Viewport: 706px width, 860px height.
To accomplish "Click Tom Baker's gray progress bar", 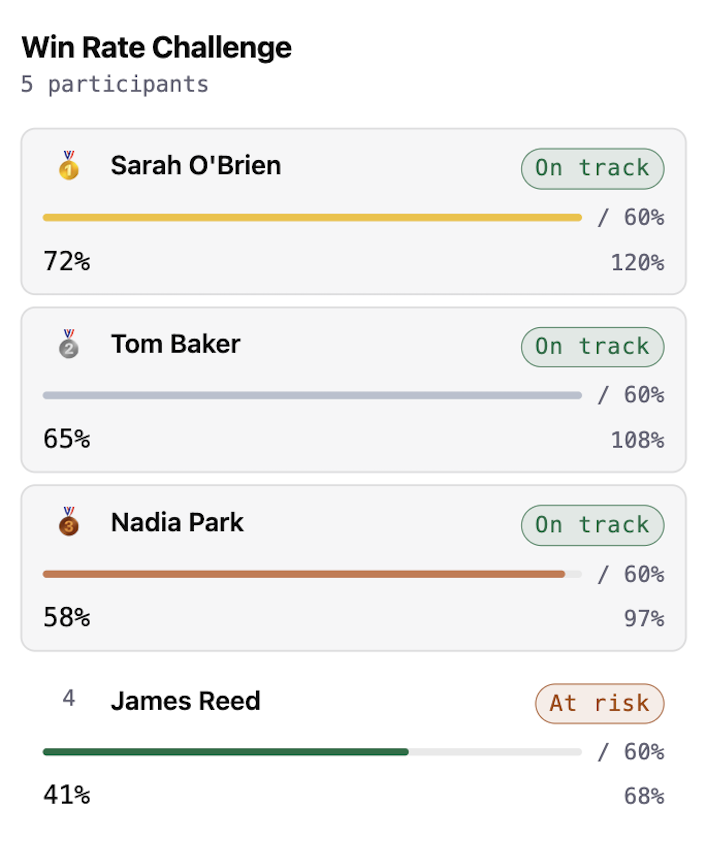I will point(311,395).
